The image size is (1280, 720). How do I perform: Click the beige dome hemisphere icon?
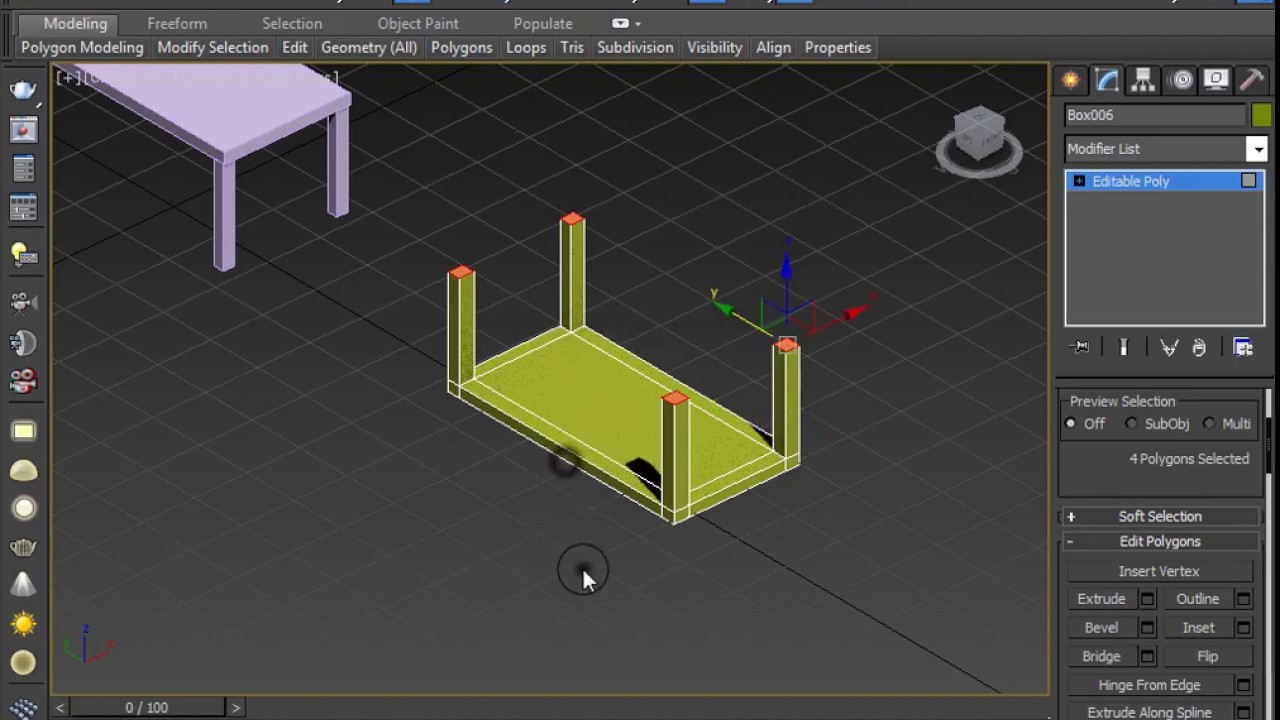[23, 470]
